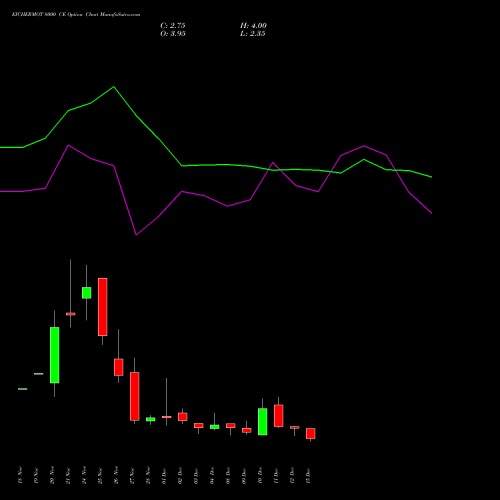The width and height of the screenshot is (500, 500).
Task: Click the red candle above 26 Nov
Action: click(119, 367)
